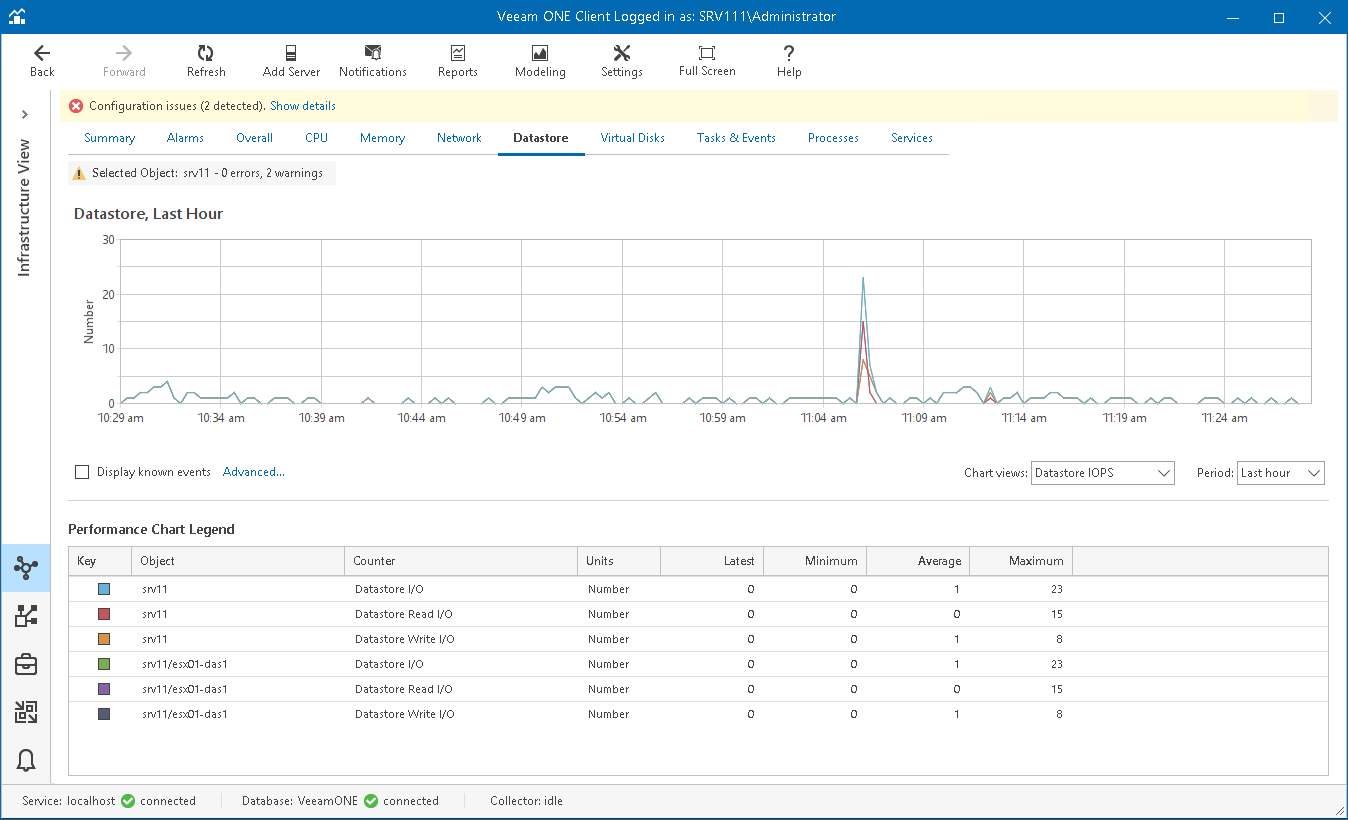Sort legend by Object column header
The width and height of the screenshot is (1348, 820).
[x=238, y=561]
